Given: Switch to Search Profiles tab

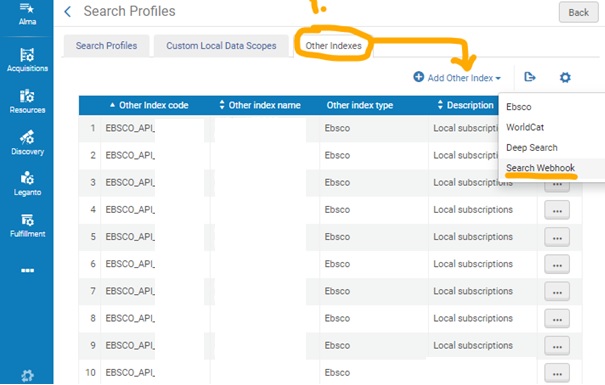Looking at the screenshot, I should click(106, 46).
